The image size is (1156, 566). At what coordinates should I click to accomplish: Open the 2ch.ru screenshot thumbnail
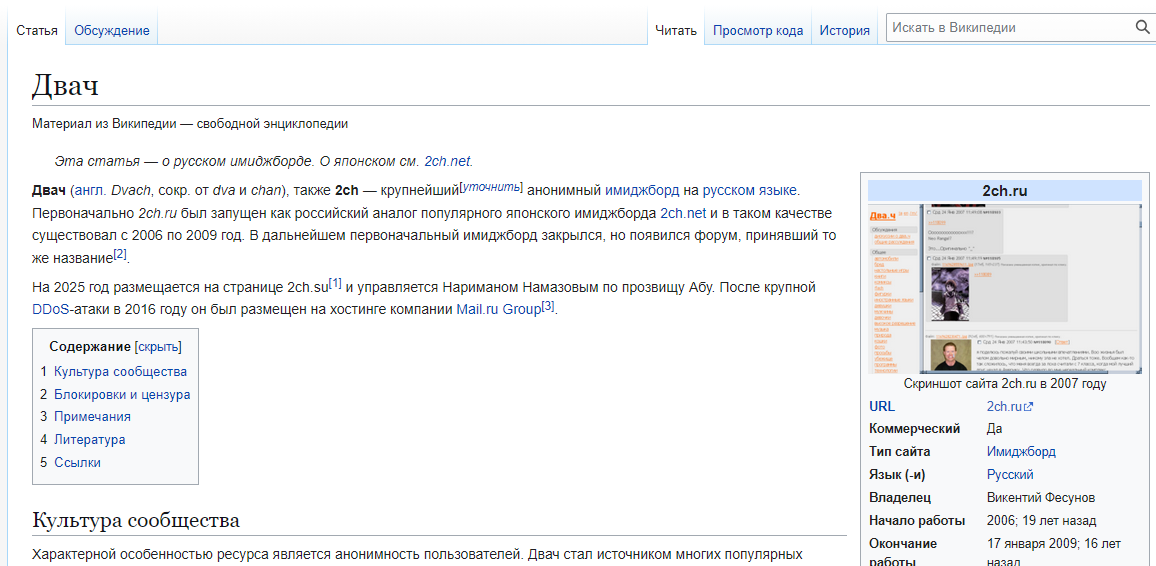point(1005,289)
